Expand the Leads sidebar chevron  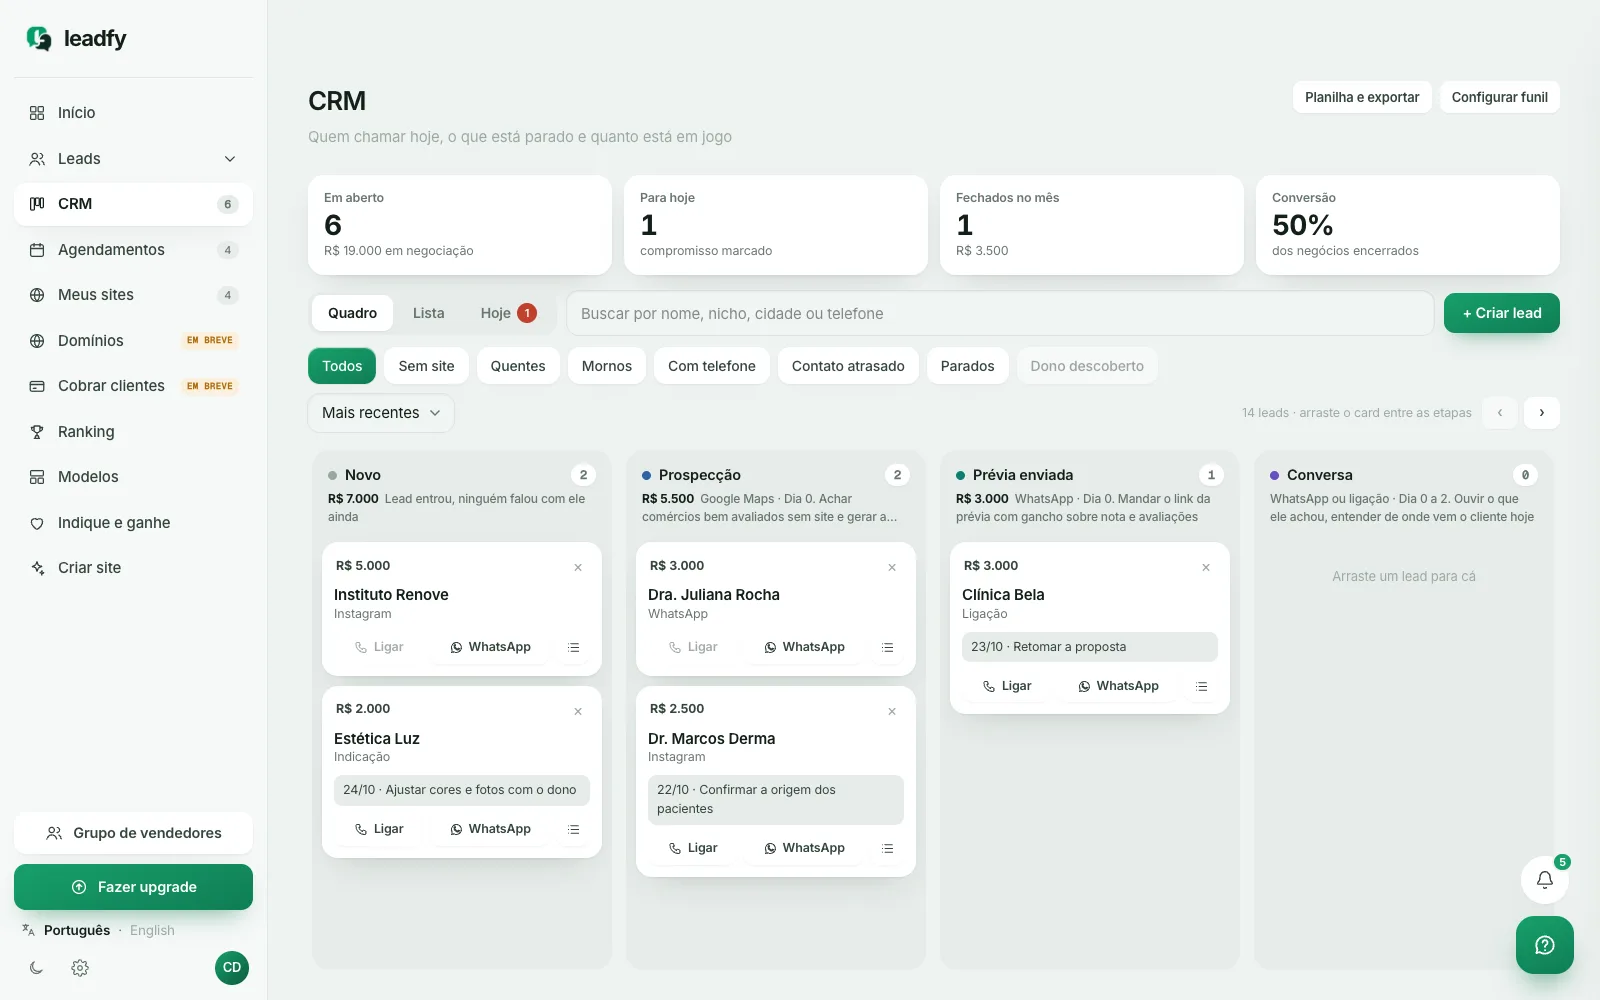point(230,159)
